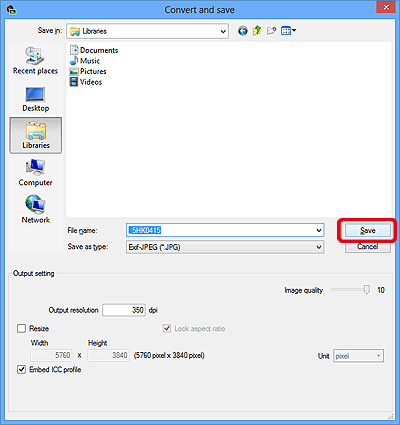The height and width of the screenshot is (425, 400).
Task: Select the Documents library
Action: [94, 50]
